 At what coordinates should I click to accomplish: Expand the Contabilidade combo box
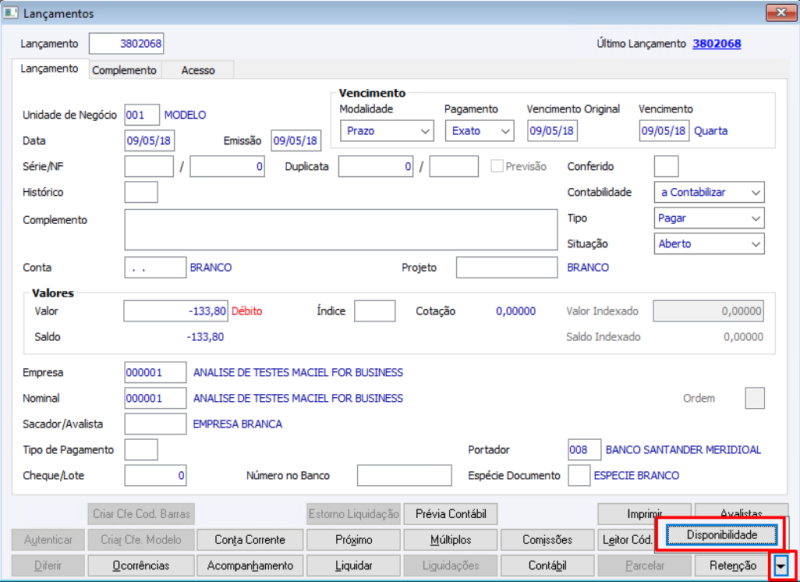pos(709,192)
